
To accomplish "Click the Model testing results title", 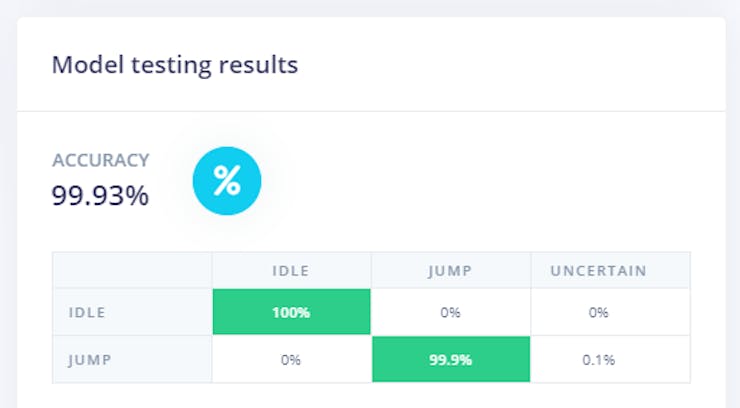I will point(175,66).
